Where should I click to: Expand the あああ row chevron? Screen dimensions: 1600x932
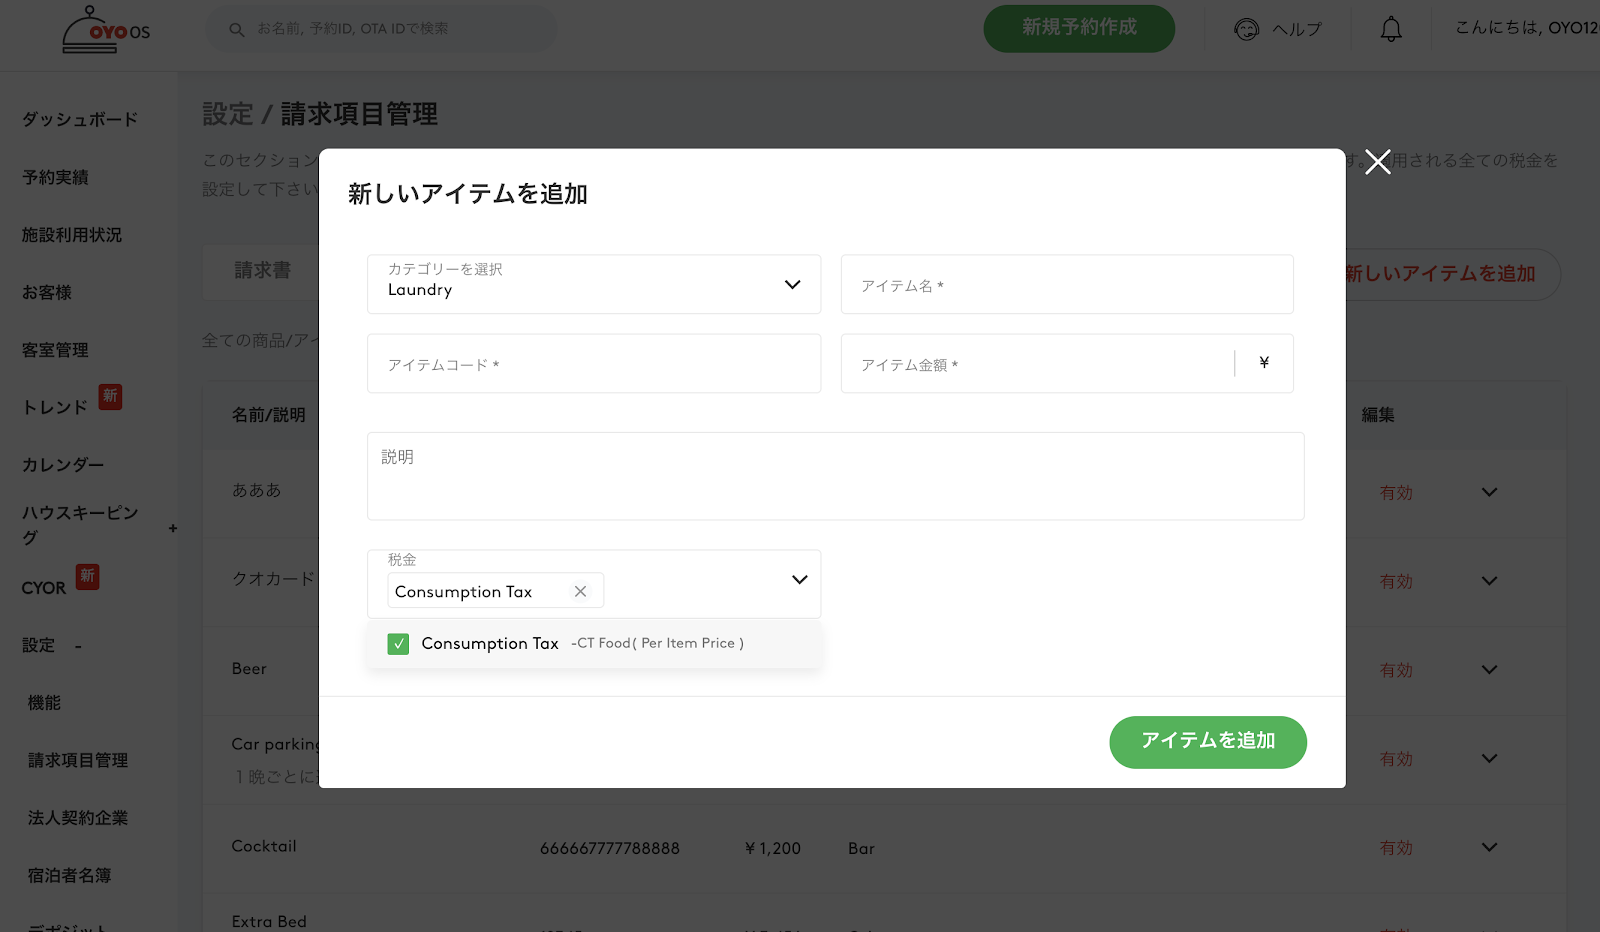click(1489, 492)
